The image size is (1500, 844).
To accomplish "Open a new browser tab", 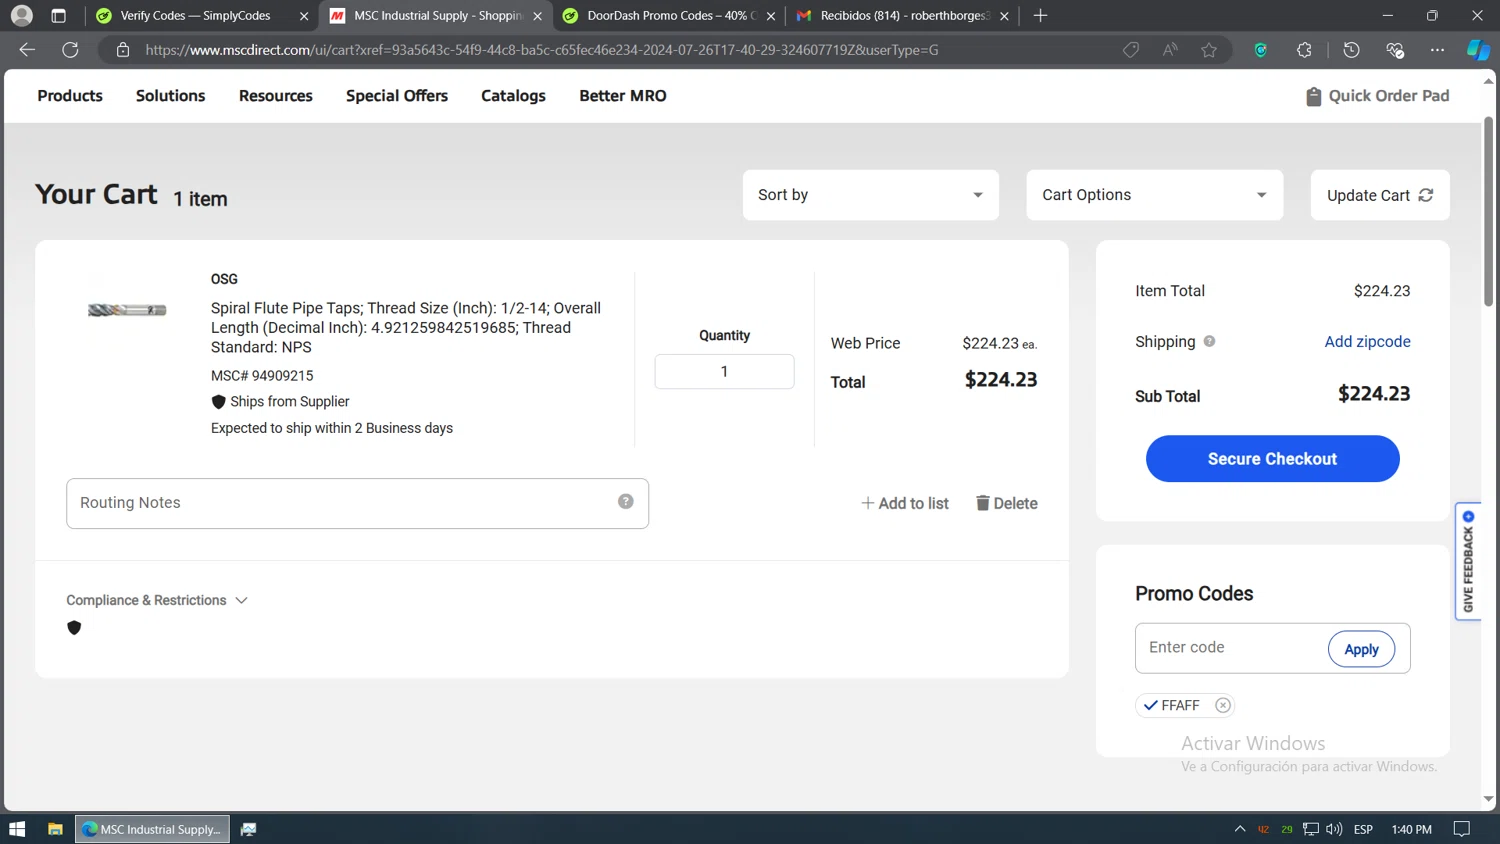I will point(1040,15).
